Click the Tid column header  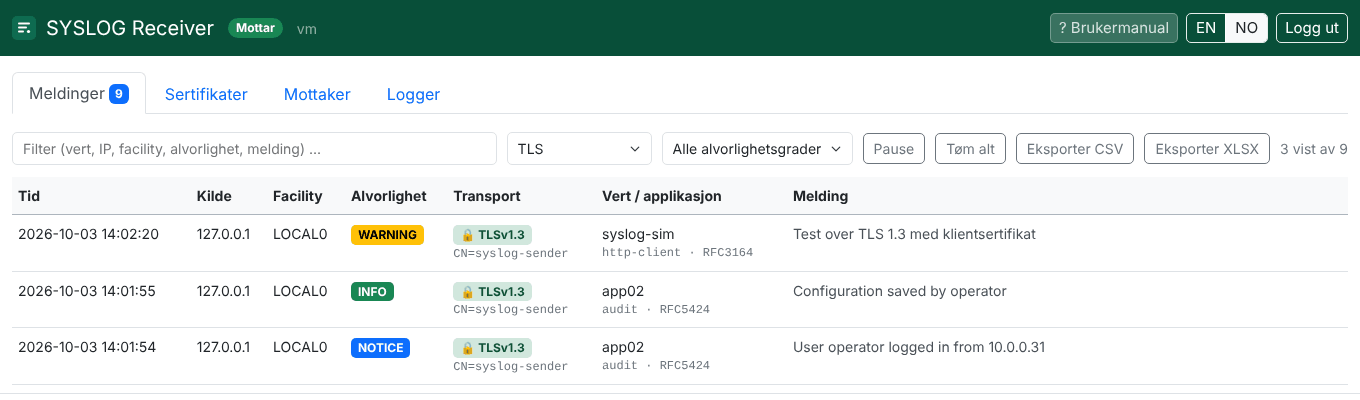point(29,196)
